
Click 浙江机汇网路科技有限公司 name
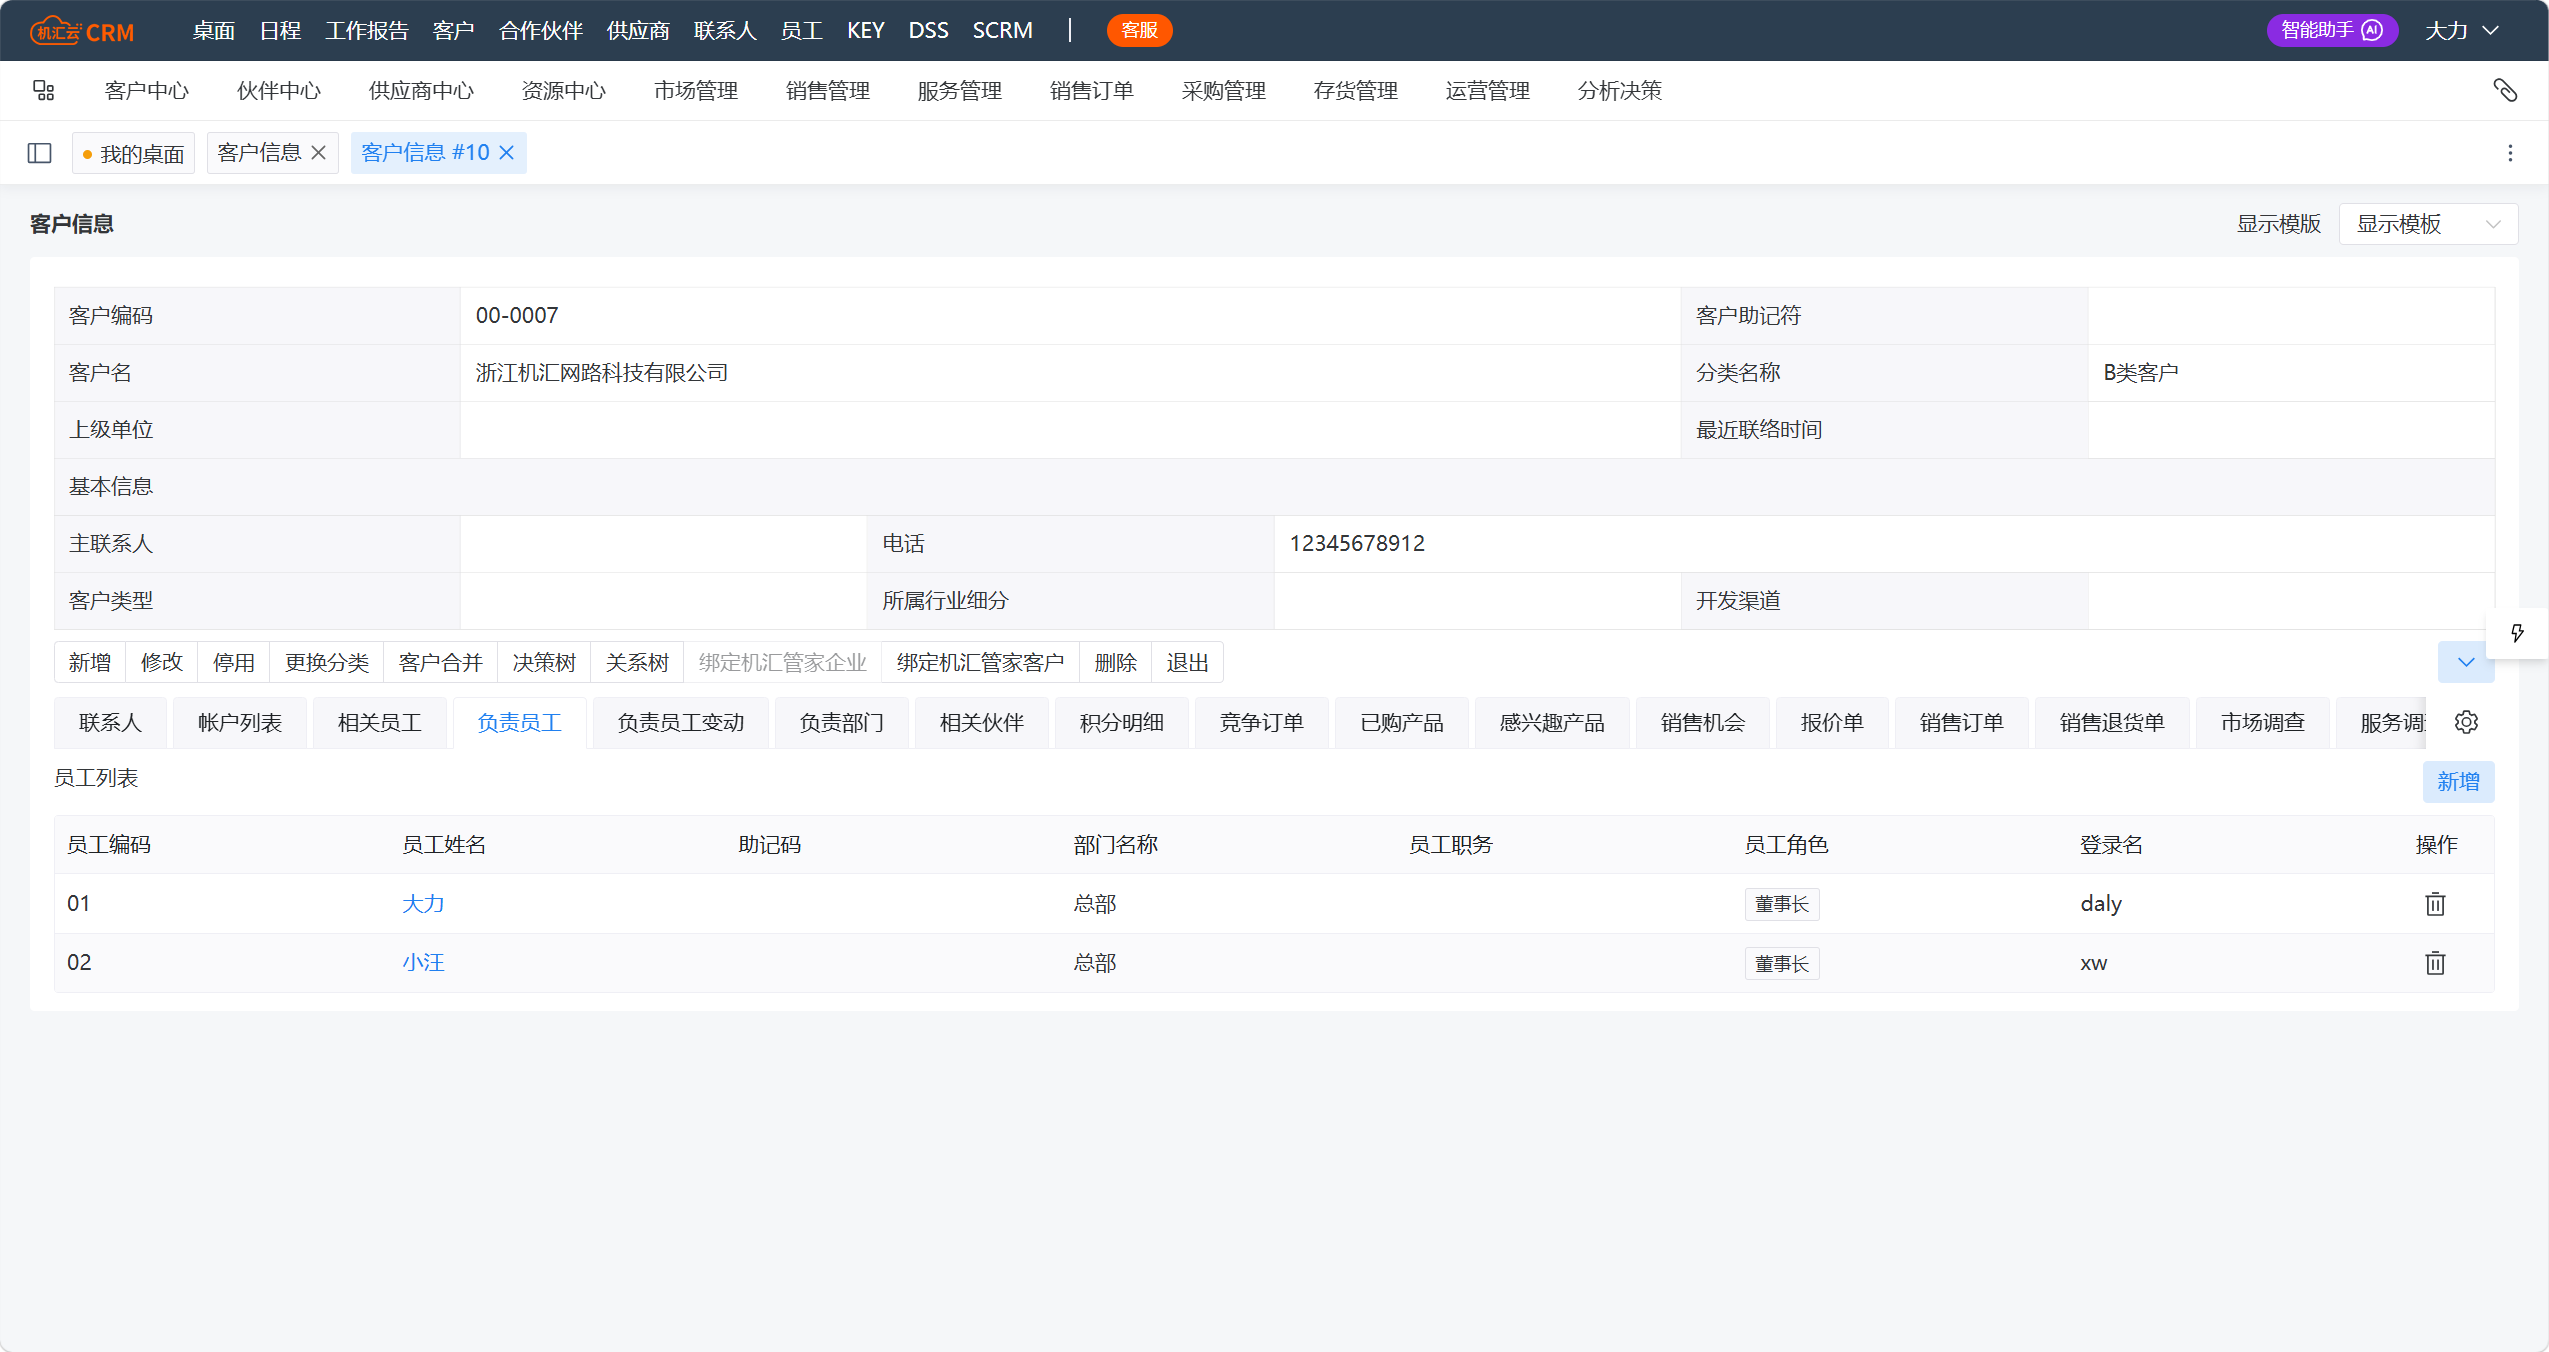click(x=602, y=373)
